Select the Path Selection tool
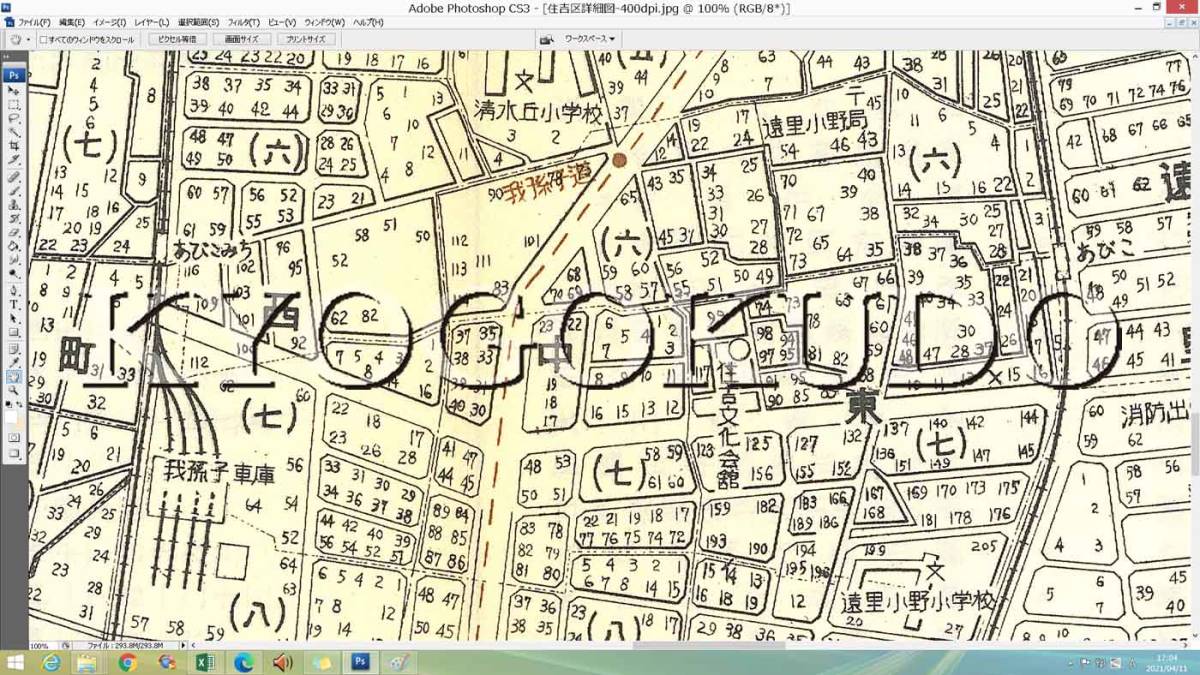 [14, 318]
